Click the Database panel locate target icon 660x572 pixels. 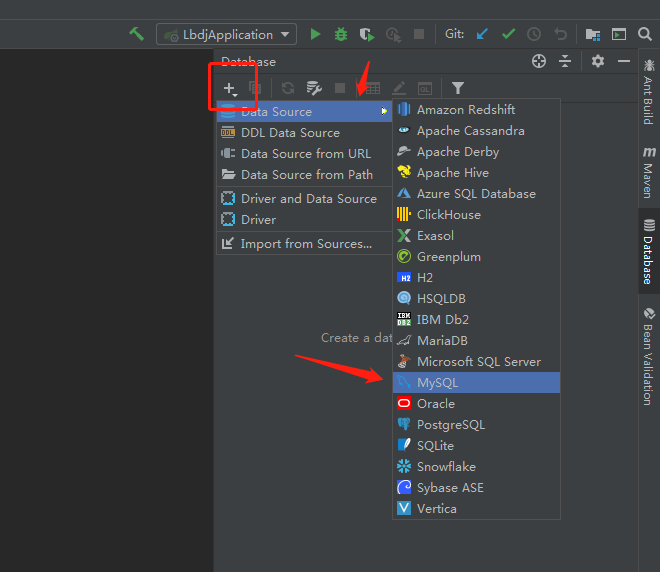(539, 61)
